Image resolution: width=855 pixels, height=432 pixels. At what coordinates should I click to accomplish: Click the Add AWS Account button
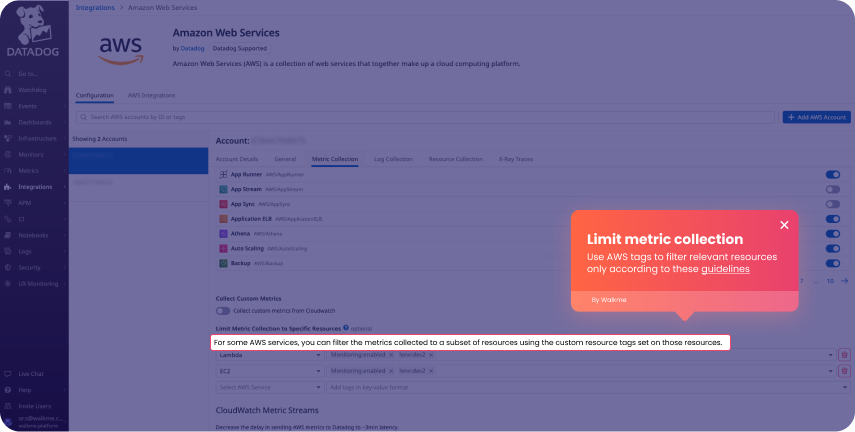pos(816,117)
